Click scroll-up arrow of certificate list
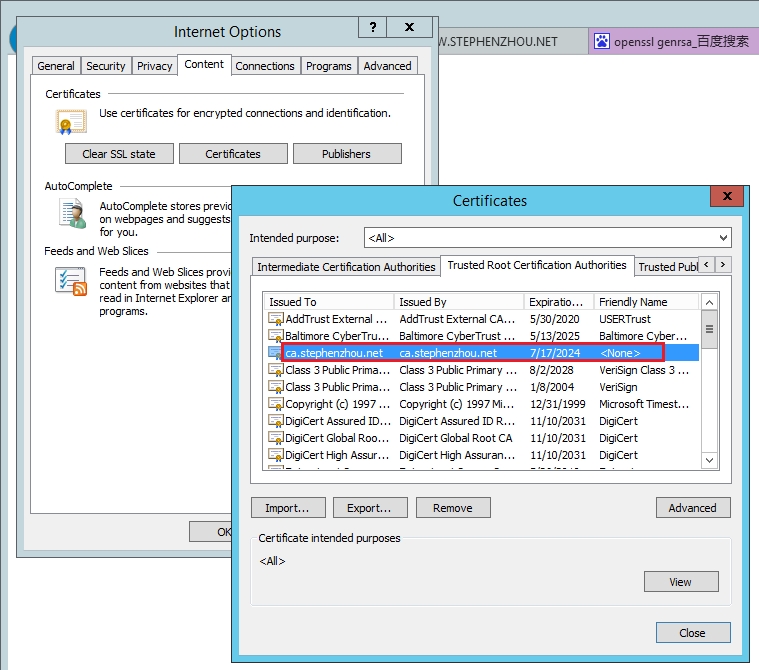 click(709, 303)
